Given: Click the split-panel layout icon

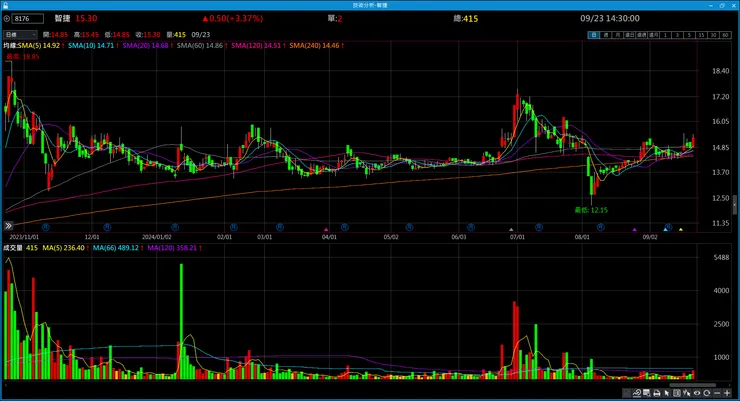Looking at the screenshot, I should pos(677,393).
